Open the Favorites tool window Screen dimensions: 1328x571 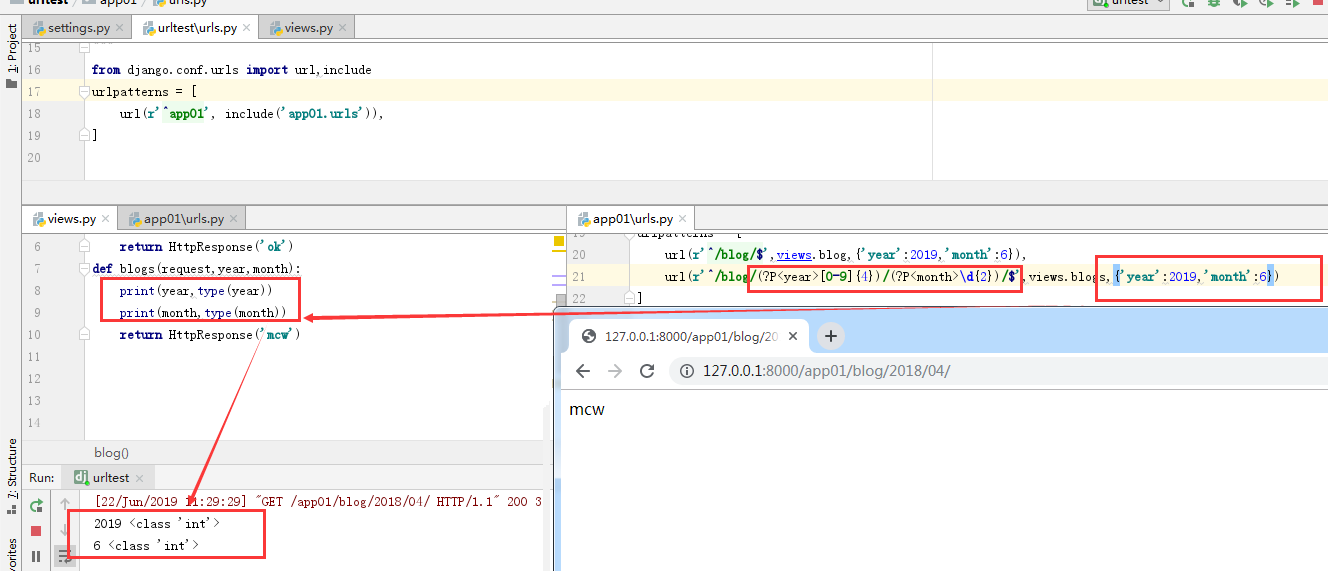12,555
